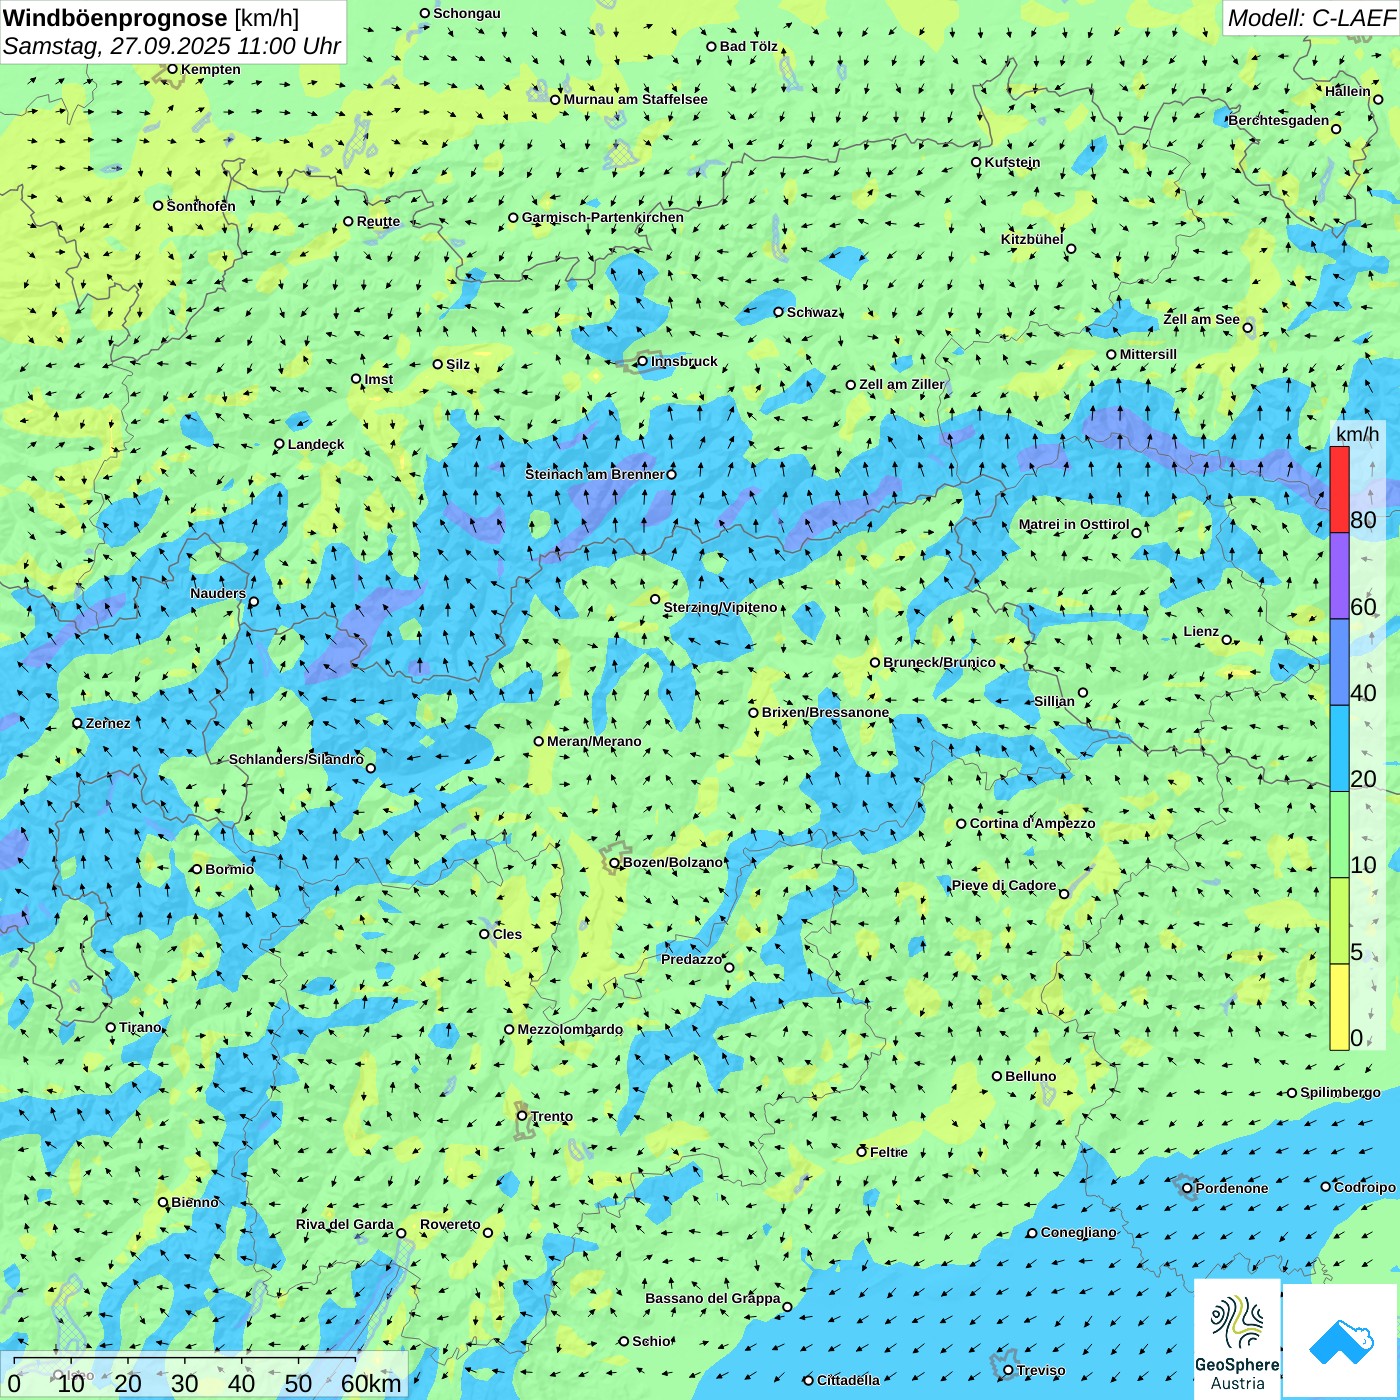1400x1400 pixels.
Task: Click the Garmisch-Partenkirchen label
Action: pyautogui.click(x=603, y=217)
